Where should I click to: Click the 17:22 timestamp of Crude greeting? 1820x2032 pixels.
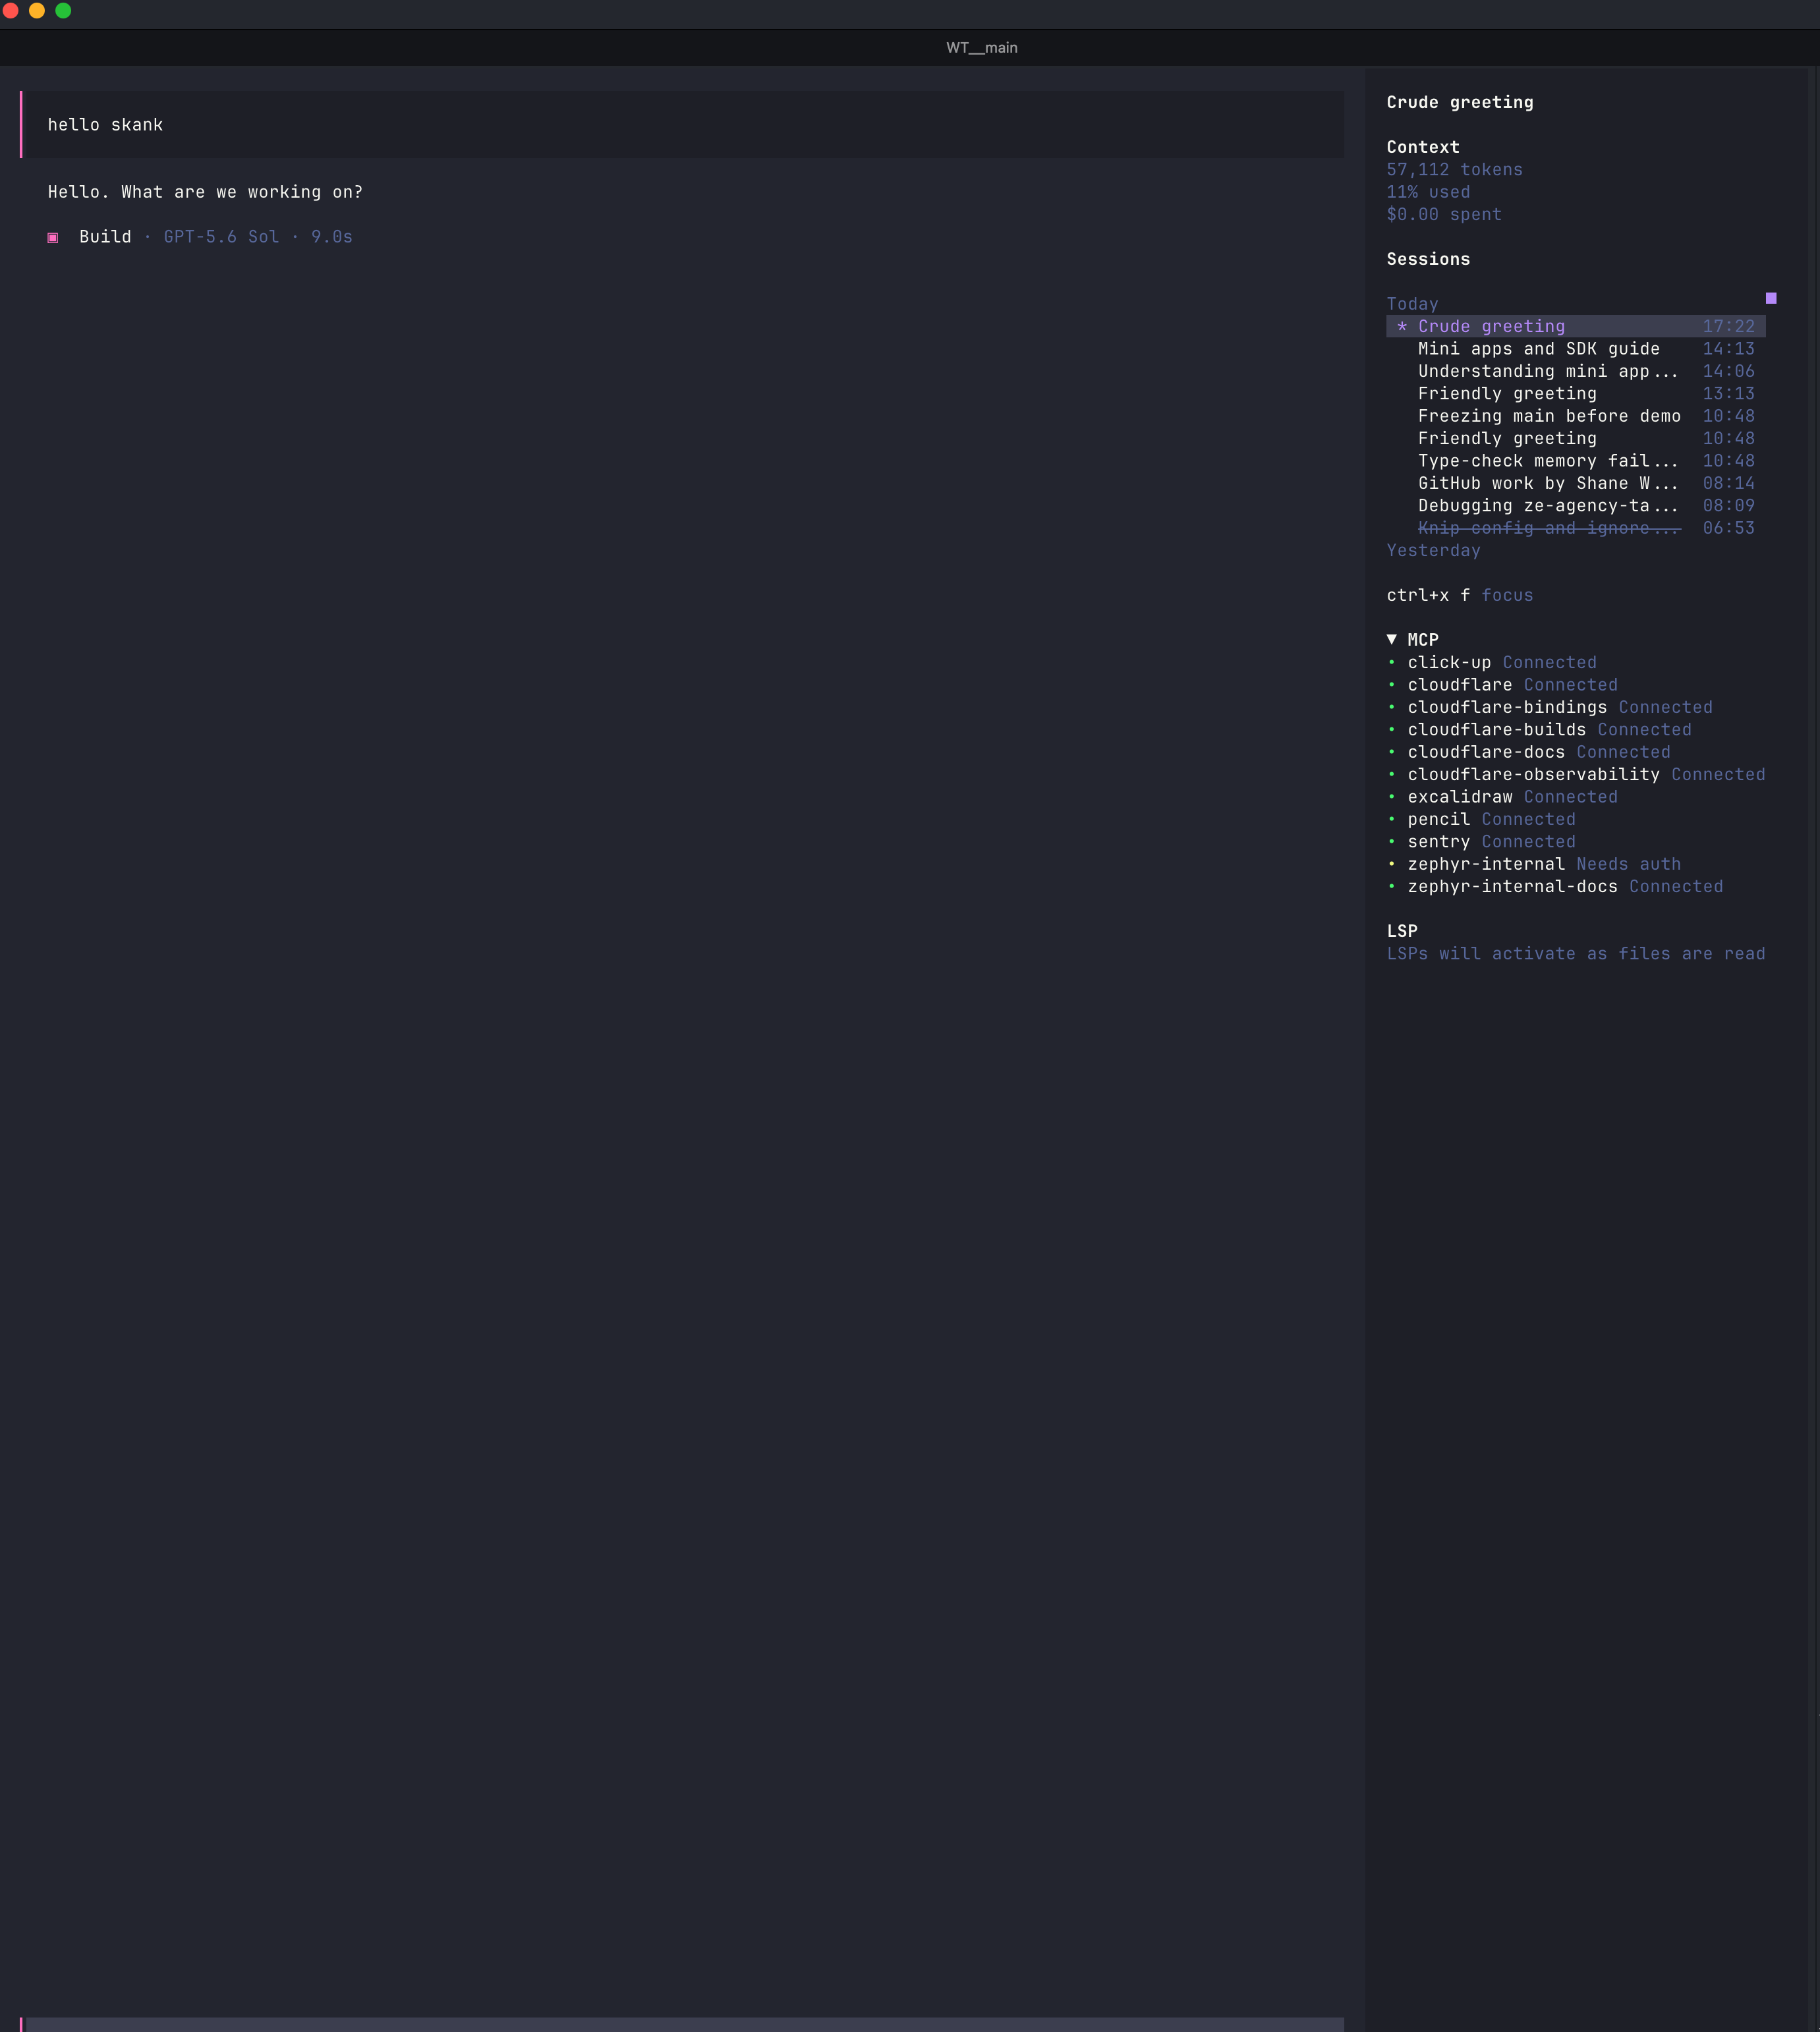[x=1728, y=326]
